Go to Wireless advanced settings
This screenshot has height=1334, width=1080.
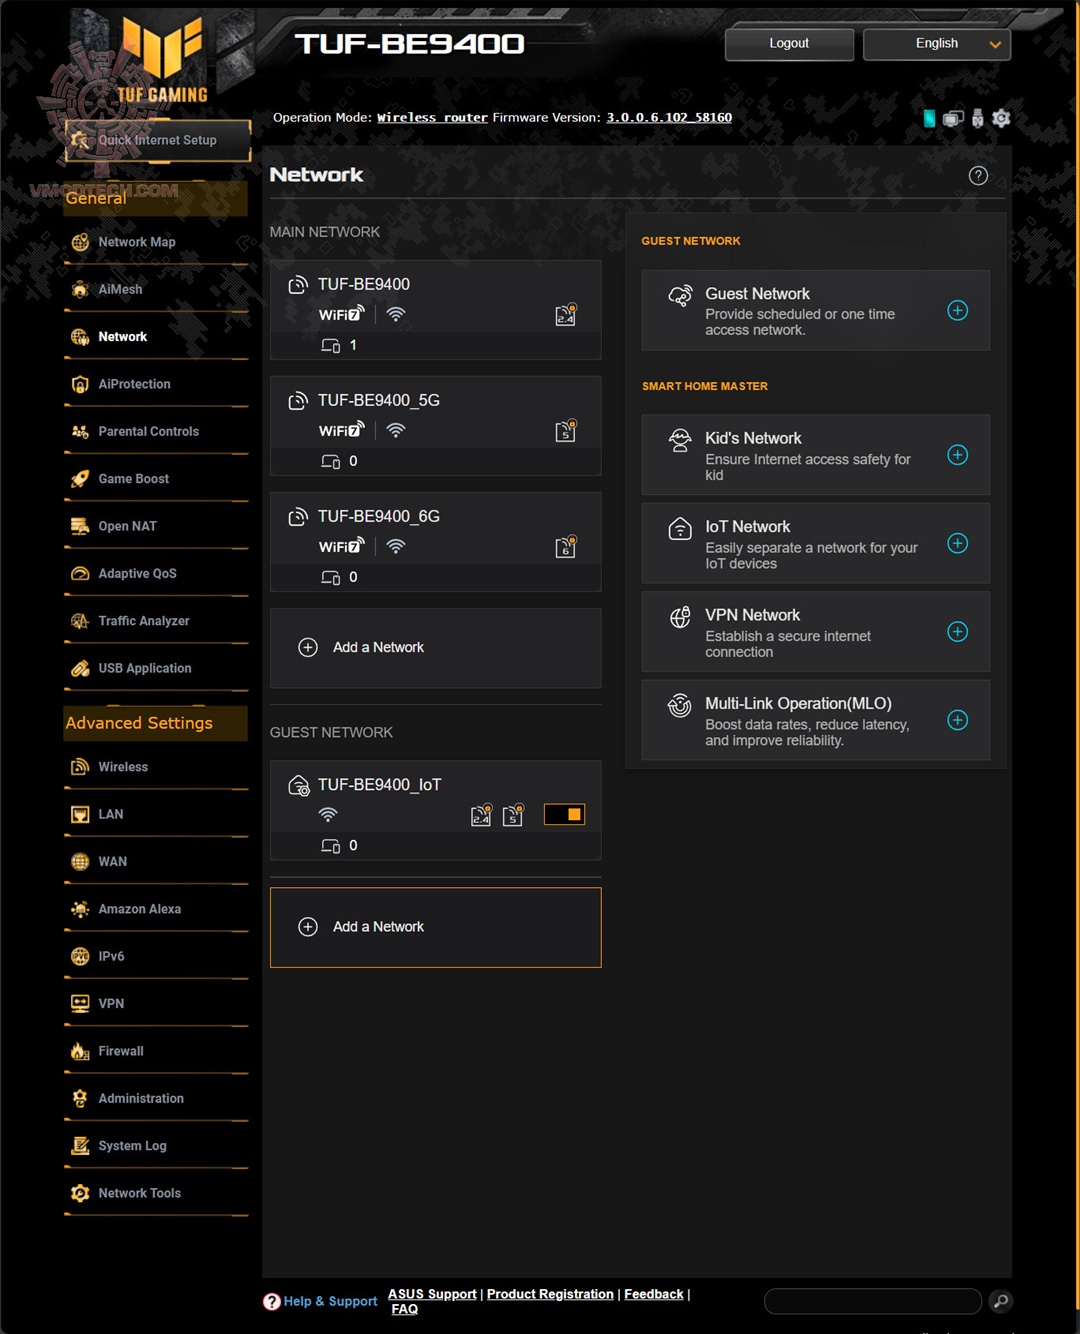pyautogui.click(x=123, y=767)
